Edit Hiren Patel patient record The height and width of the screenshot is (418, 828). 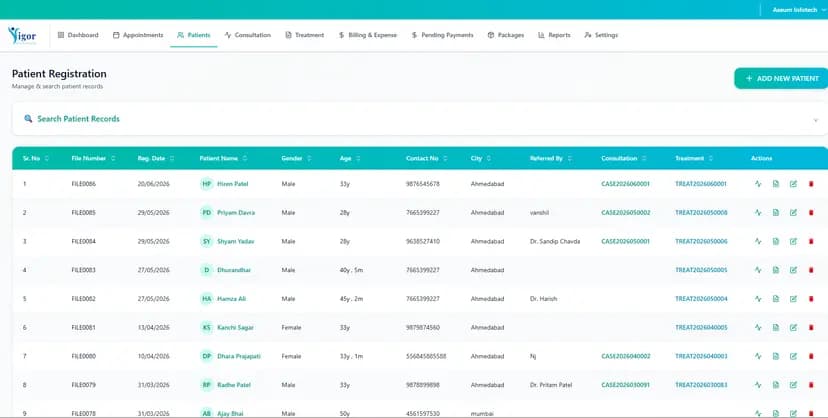(x=793, y=184)
